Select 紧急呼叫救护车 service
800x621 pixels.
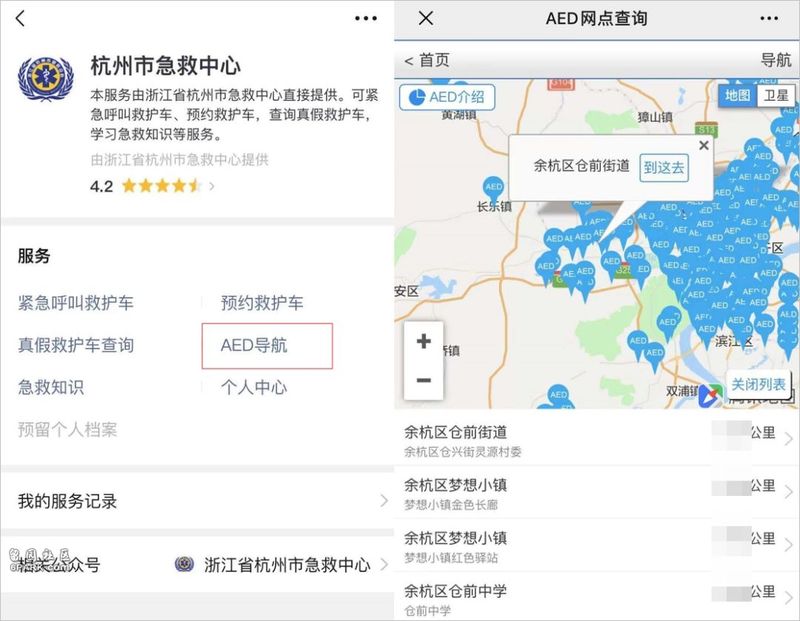(x=76, y=303)
